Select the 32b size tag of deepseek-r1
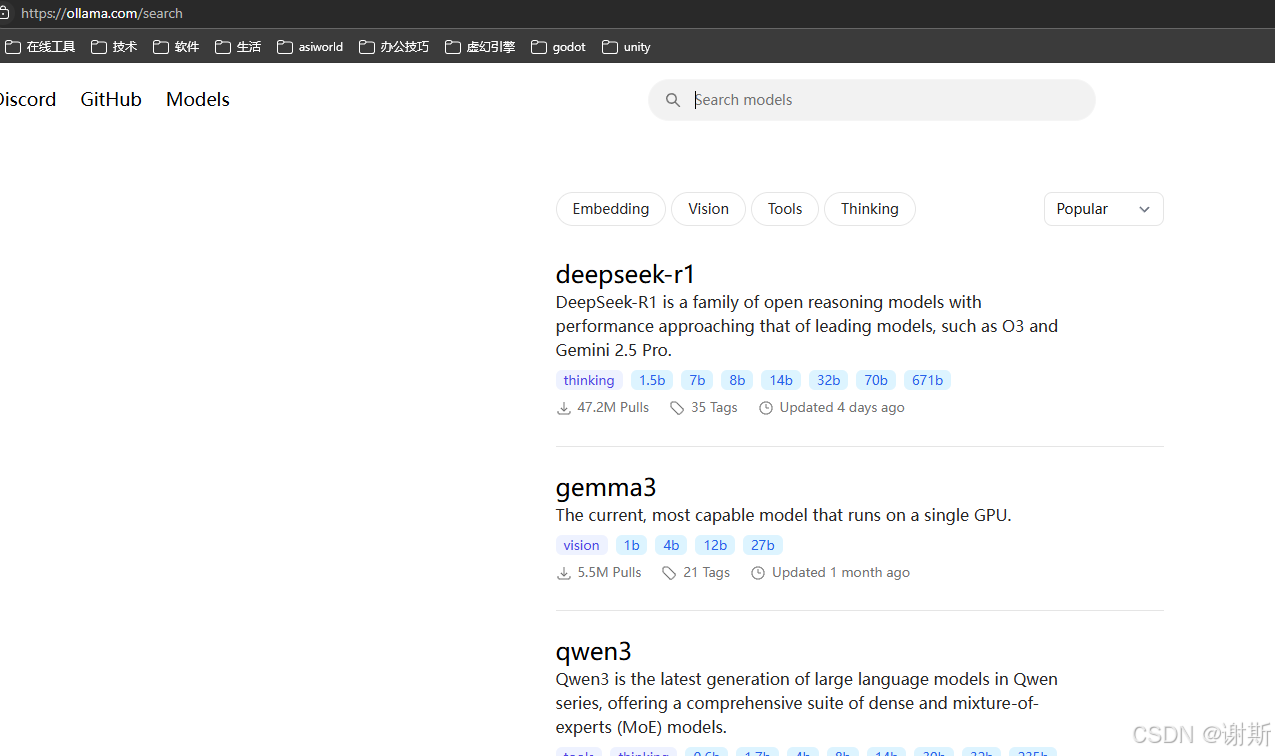This screenshot has height=756, width=1275. click(x=828, y=380)
